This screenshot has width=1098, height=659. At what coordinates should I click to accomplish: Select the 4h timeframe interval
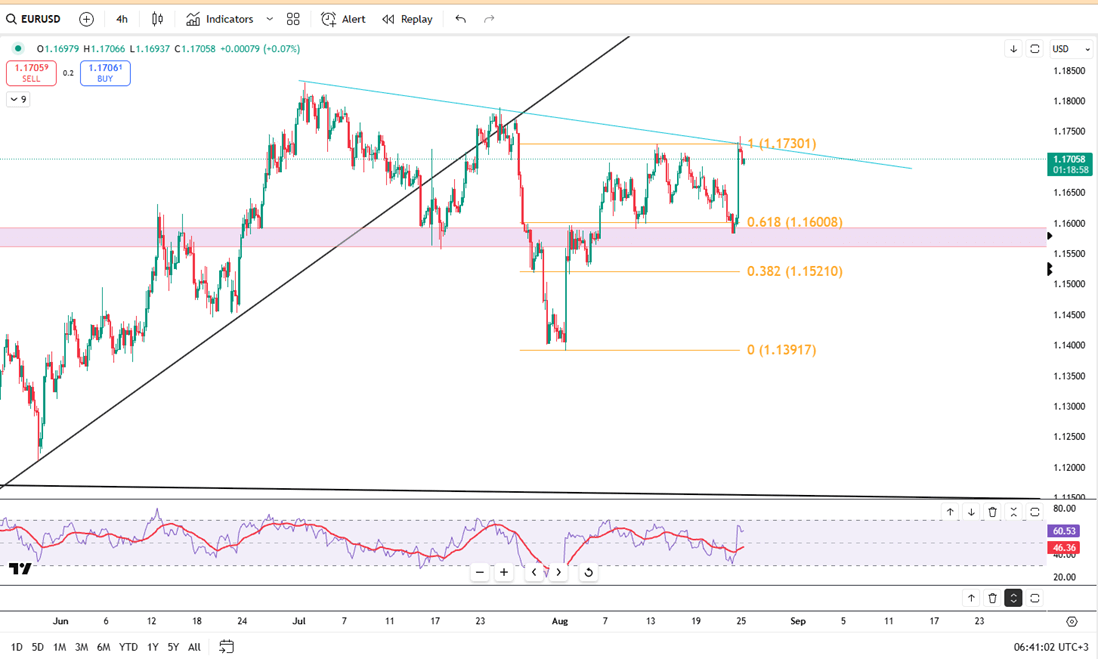coord(122,19)
